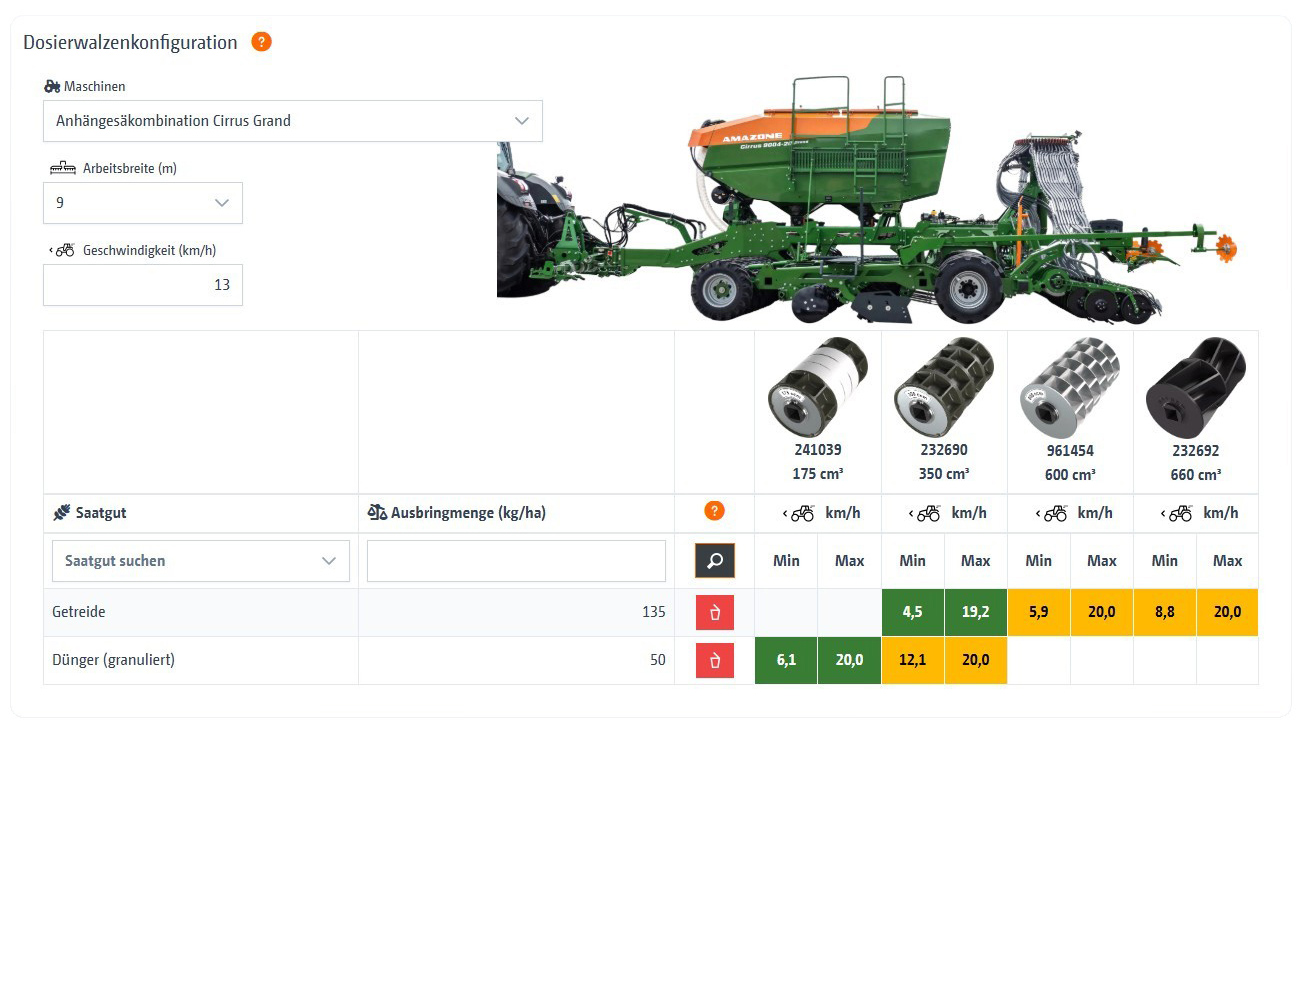Select metering roller 961454 image
Viewport: 1298px width, 1000px height.
pyautogui.click(x=1070, y=387)
